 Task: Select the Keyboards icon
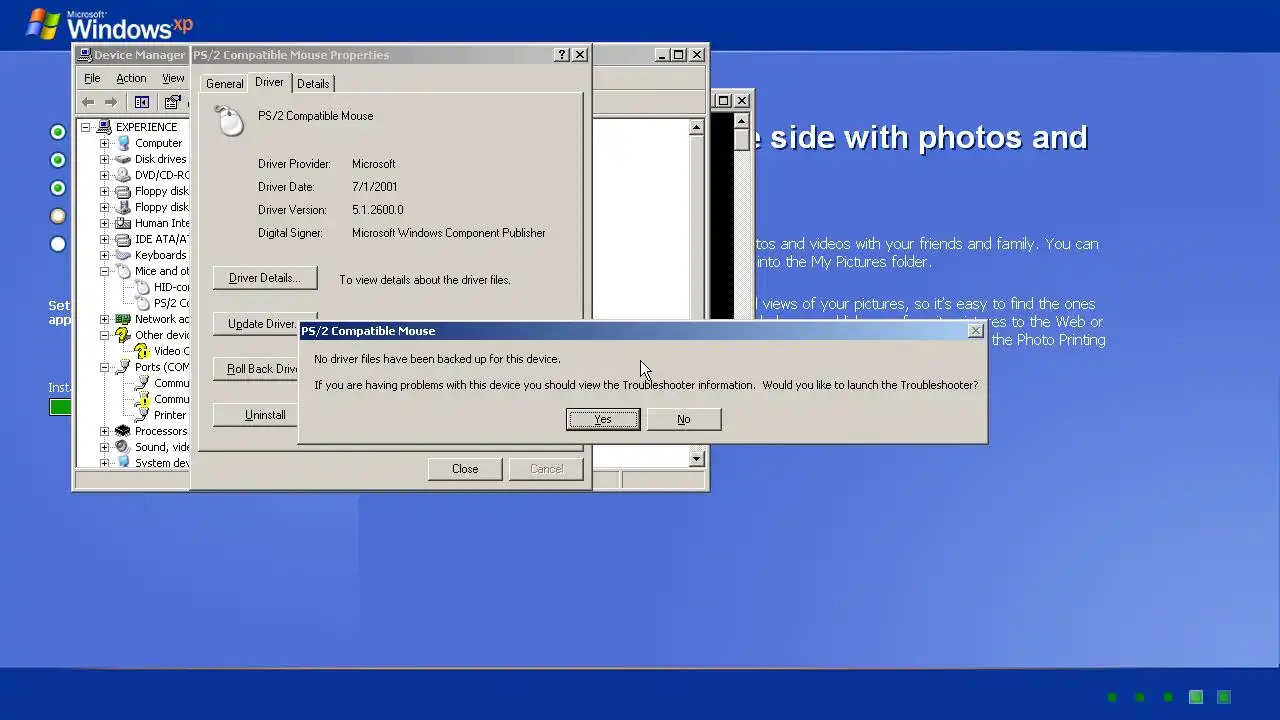click(123, 255)
